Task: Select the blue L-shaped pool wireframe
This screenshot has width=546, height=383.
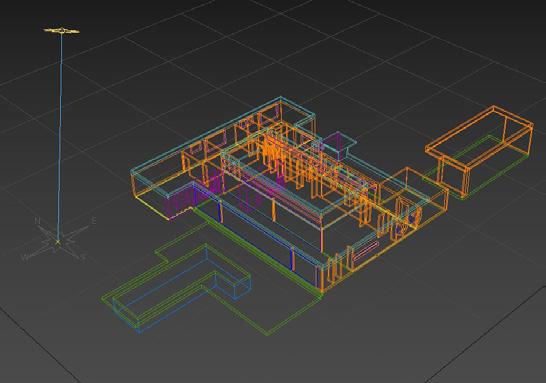Action: coord(181,289)
